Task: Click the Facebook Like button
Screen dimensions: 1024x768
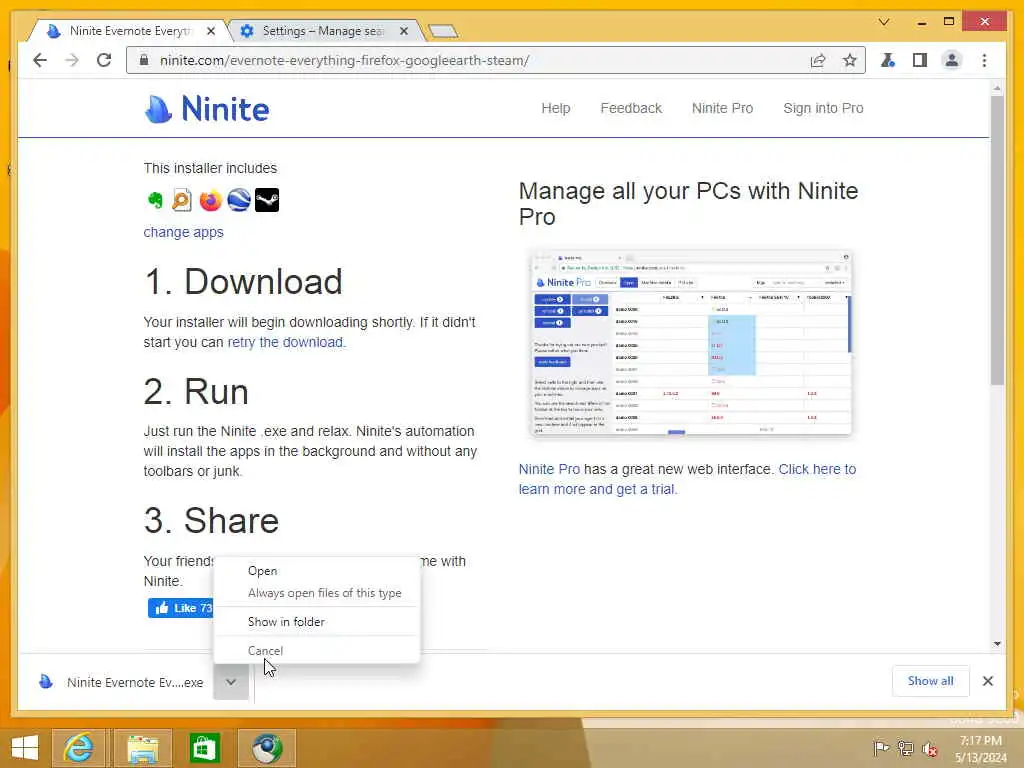Action: 180,608
